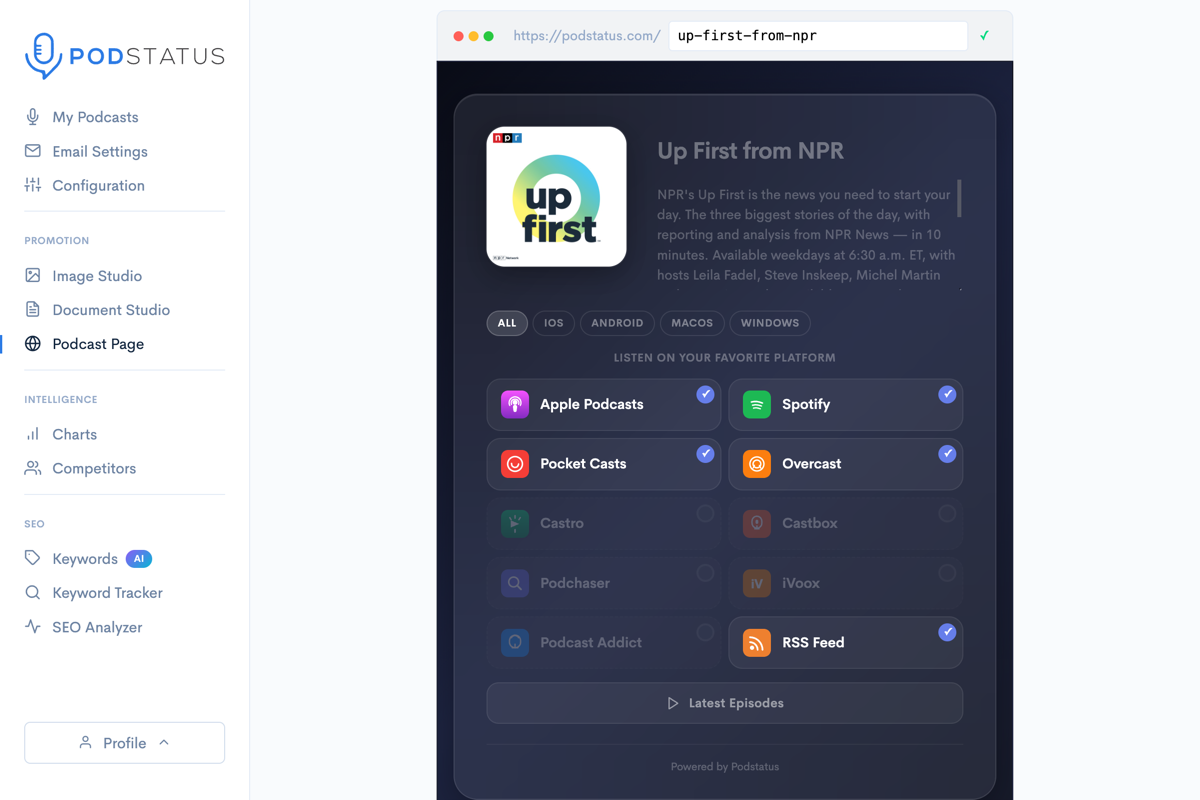Click the Keyword Tracker magnifier icon
This screenshot has width=1200, height=800.
point(33,593)
